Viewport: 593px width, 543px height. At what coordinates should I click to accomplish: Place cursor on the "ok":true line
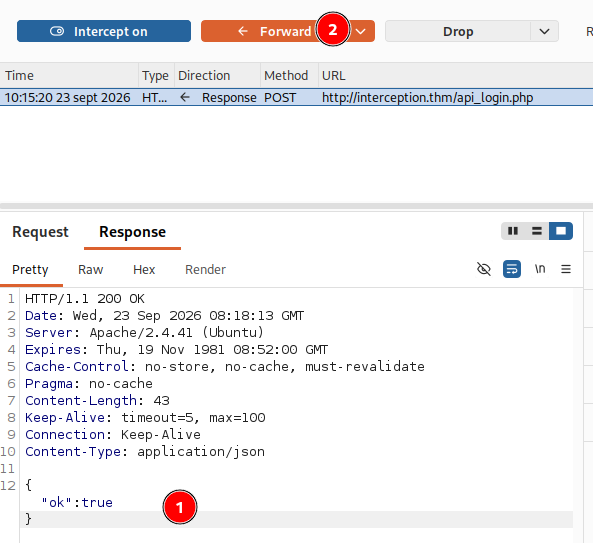tap(77, 503)
